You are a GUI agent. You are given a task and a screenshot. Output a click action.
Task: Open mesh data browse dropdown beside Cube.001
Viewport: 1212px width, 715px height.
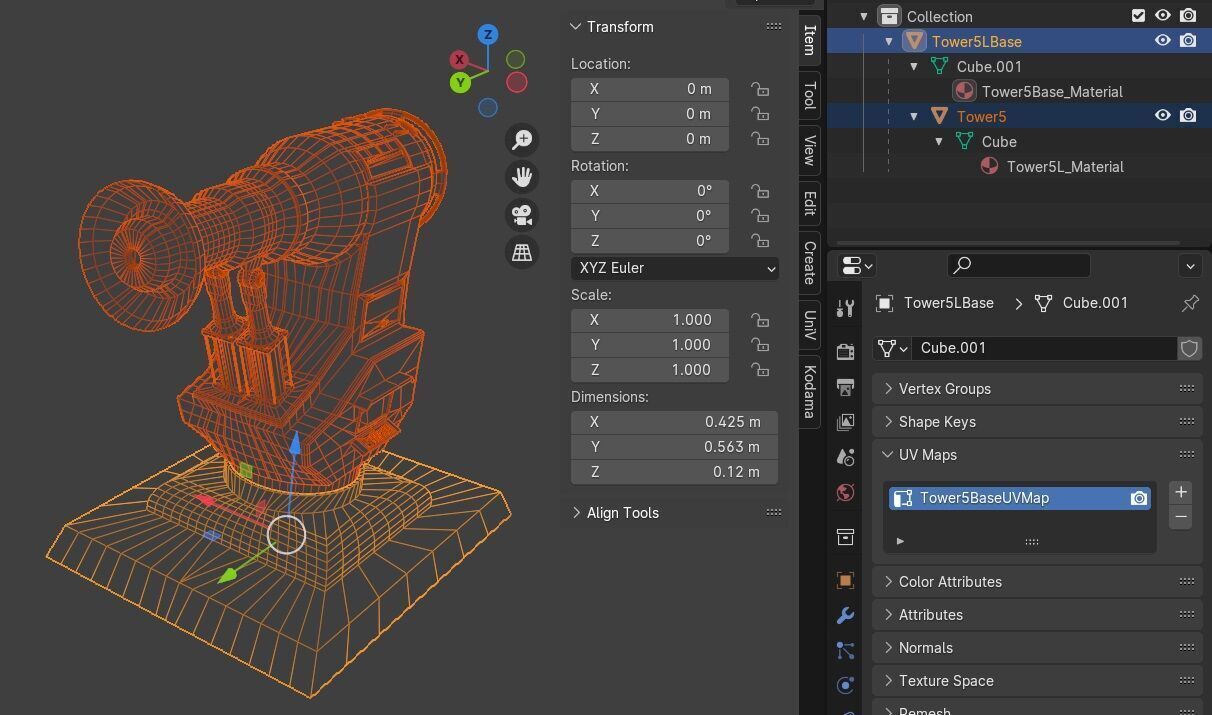(892, 348)
